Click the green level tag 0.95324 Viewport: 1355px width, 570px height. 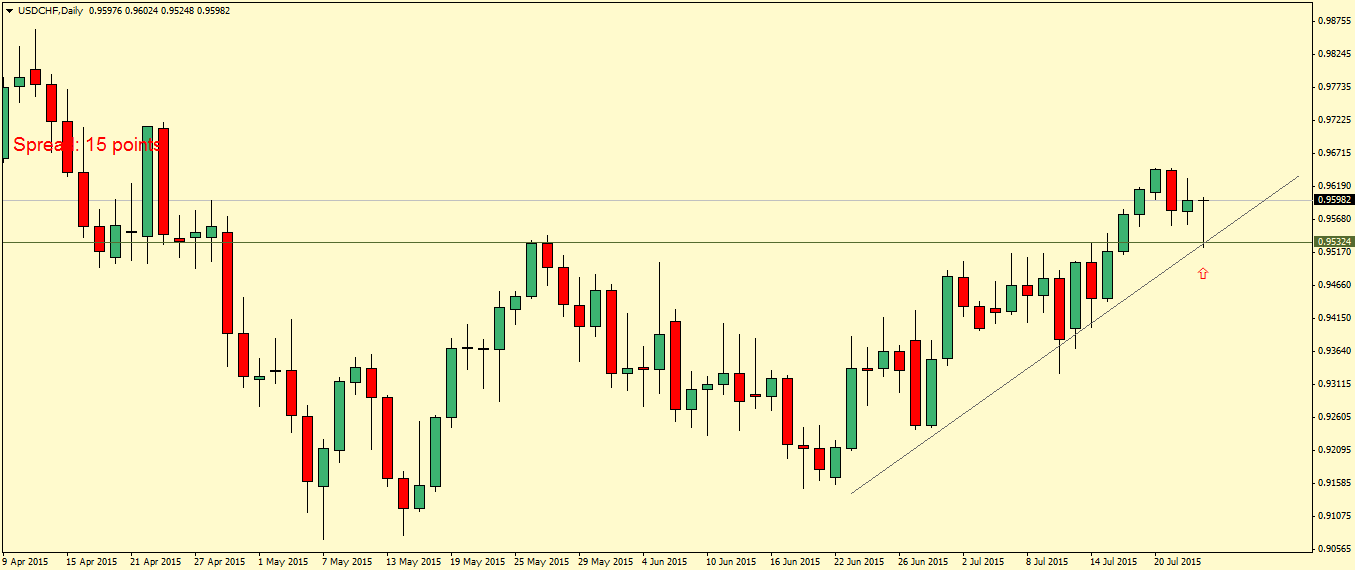pos(1333,242)
